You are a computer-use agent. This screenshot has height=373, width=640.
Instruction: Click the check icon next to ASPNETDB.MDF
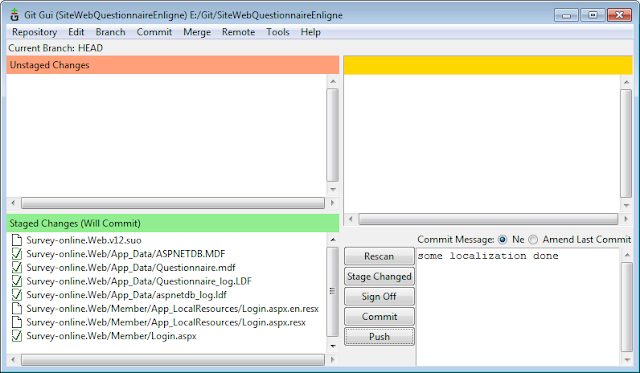click(17, 254)
